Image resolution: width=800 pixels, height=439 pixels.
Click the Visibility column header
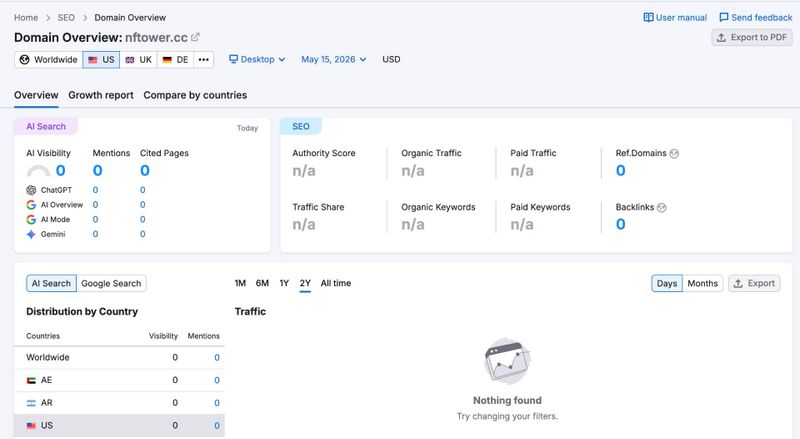163,336
